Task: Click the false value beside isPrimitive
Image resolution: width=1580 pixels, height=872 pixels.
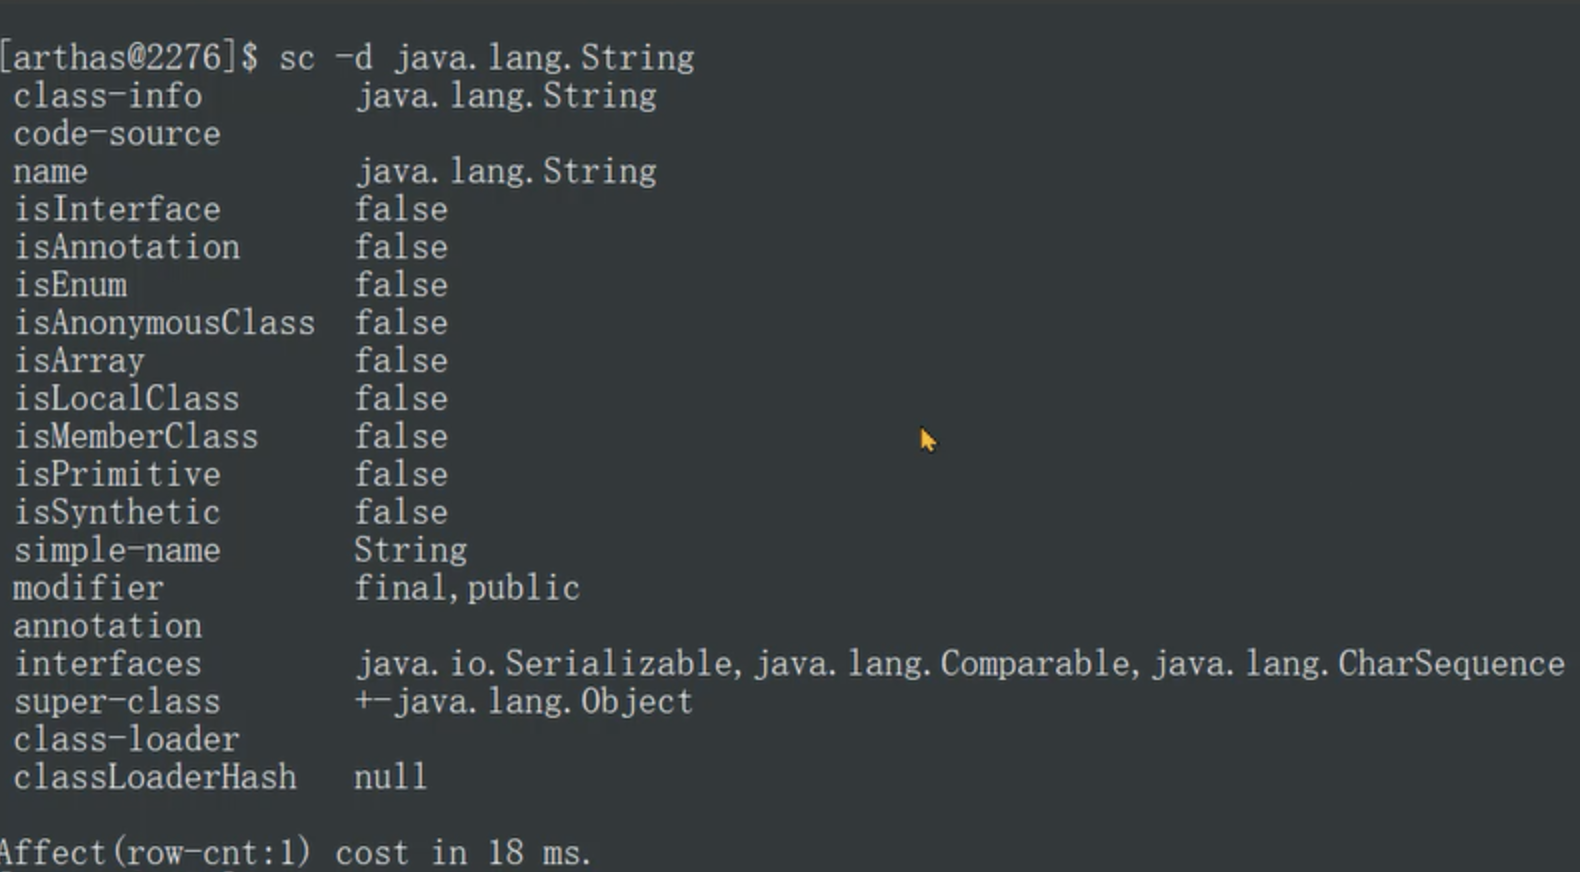Action: point(401,475)
